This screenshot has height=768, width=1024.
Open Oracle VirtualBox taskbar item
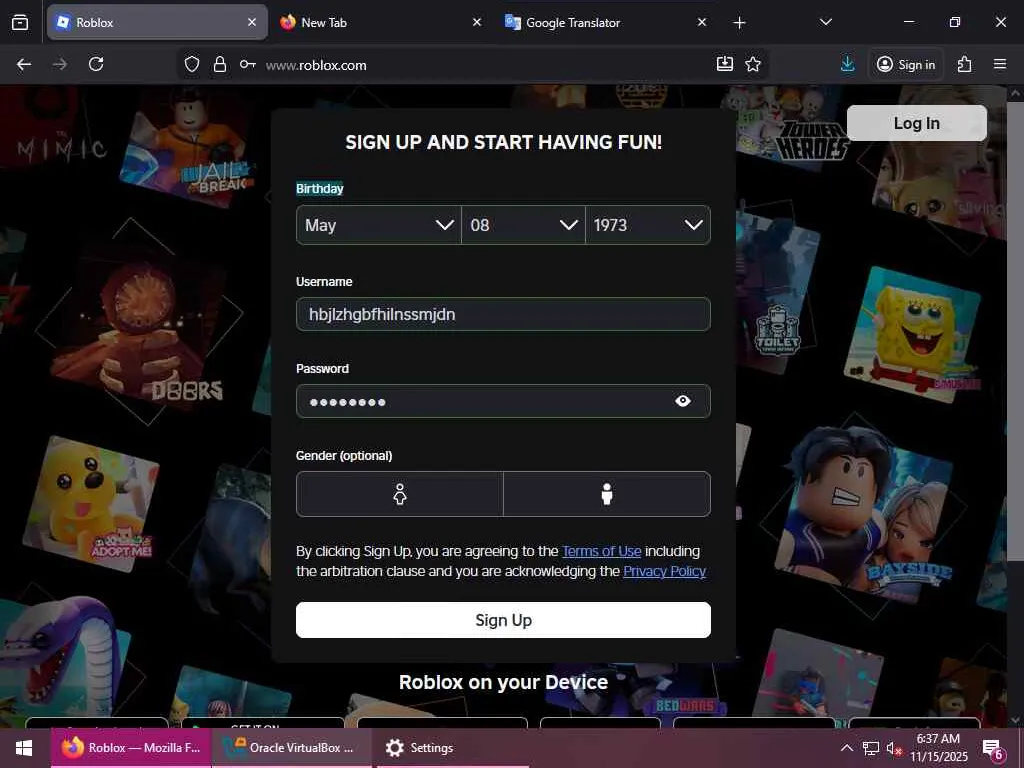pyautogui.click(x=291, y=748)
